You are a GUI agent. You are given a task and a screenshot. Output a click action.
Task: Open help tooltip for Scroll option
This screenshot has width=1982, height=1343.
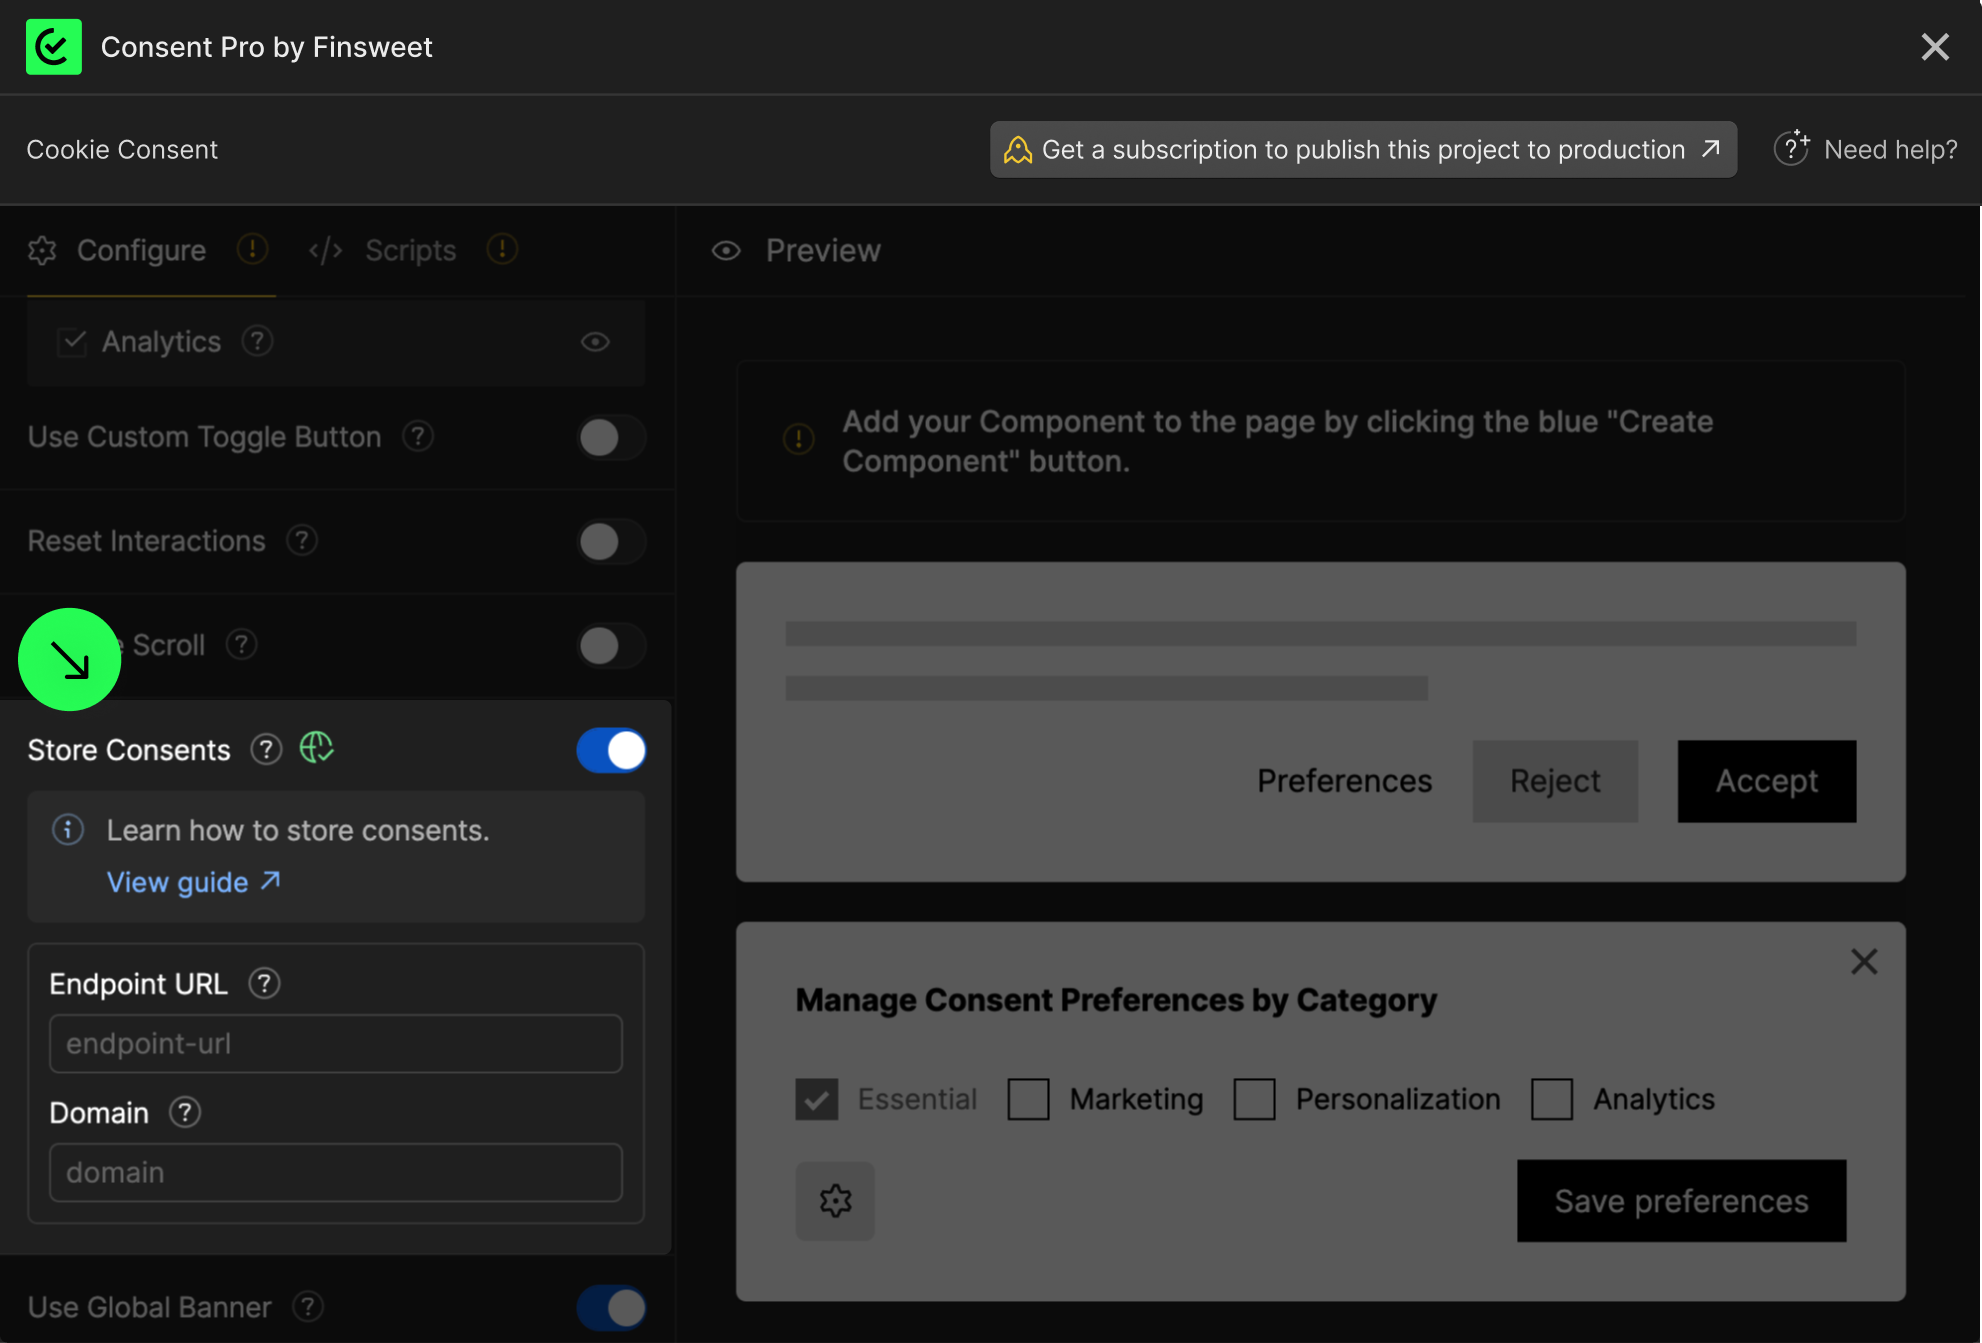pos(242,644)
